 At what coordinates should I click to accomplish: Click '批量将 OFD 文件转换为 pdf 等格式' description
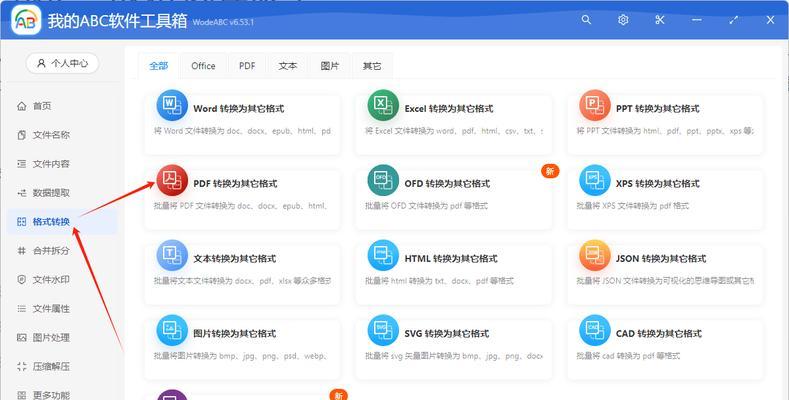tap(426, 206)
